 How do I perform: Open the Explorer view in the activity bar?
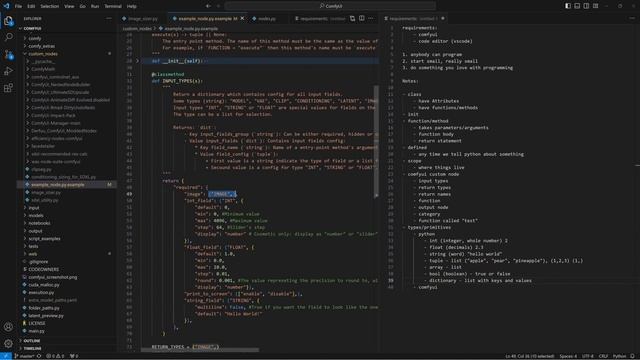point(8,20)
